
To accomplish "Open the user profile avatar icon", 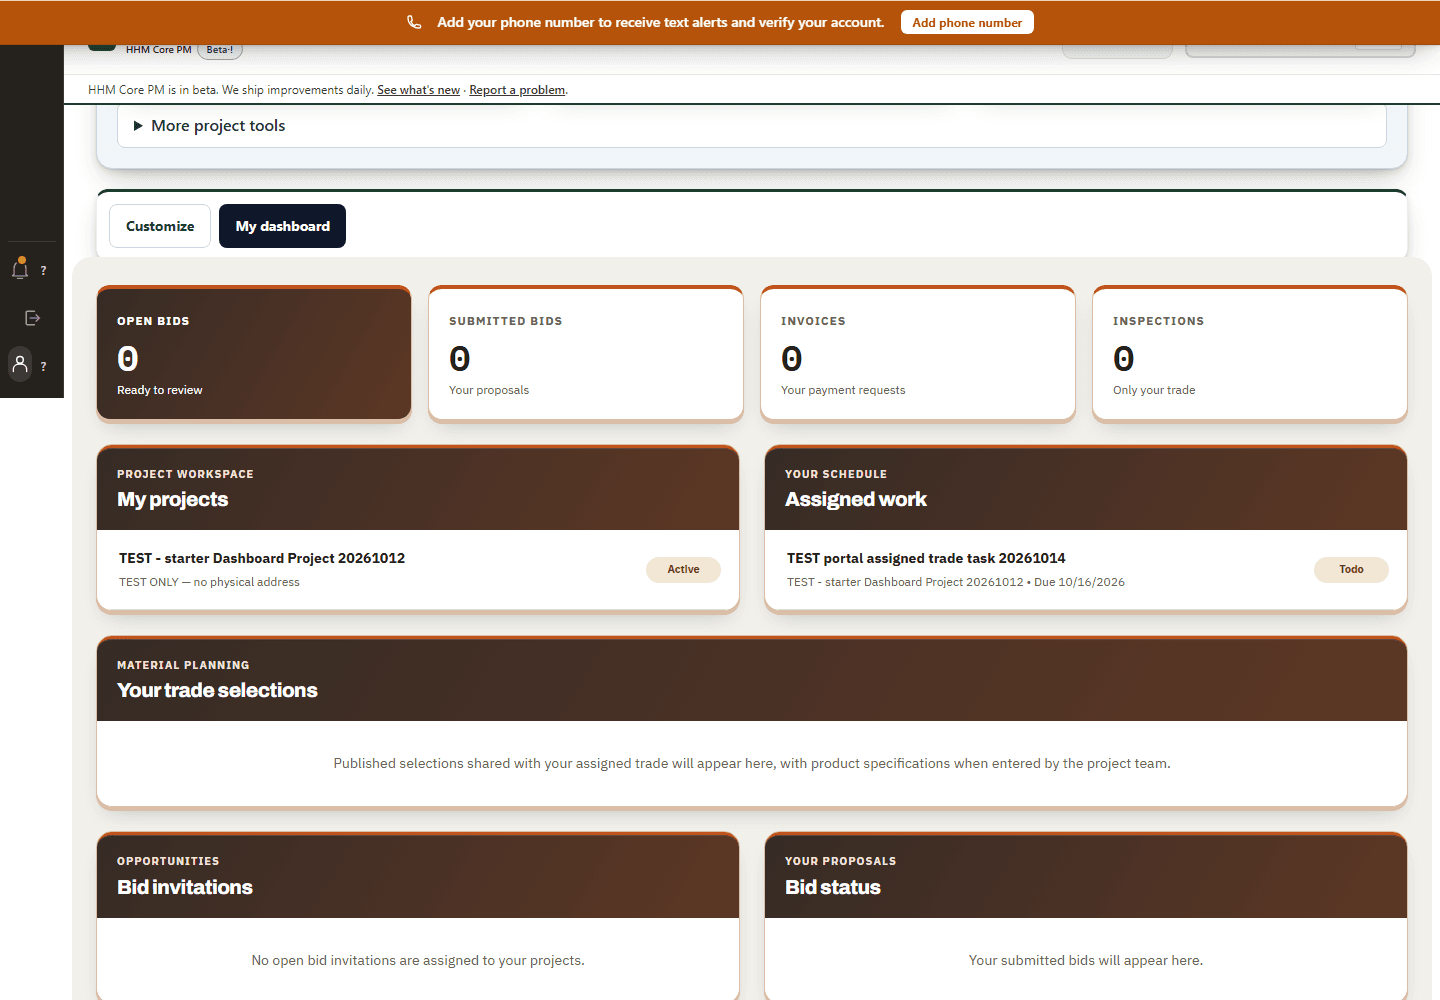I will click(x=20, y=365).
